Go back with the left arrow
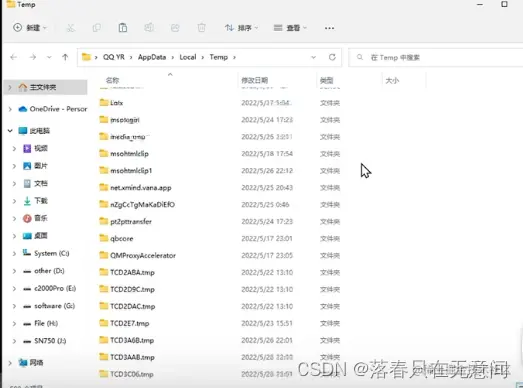The width and height of the screenshot is (523, 388). 14,57
